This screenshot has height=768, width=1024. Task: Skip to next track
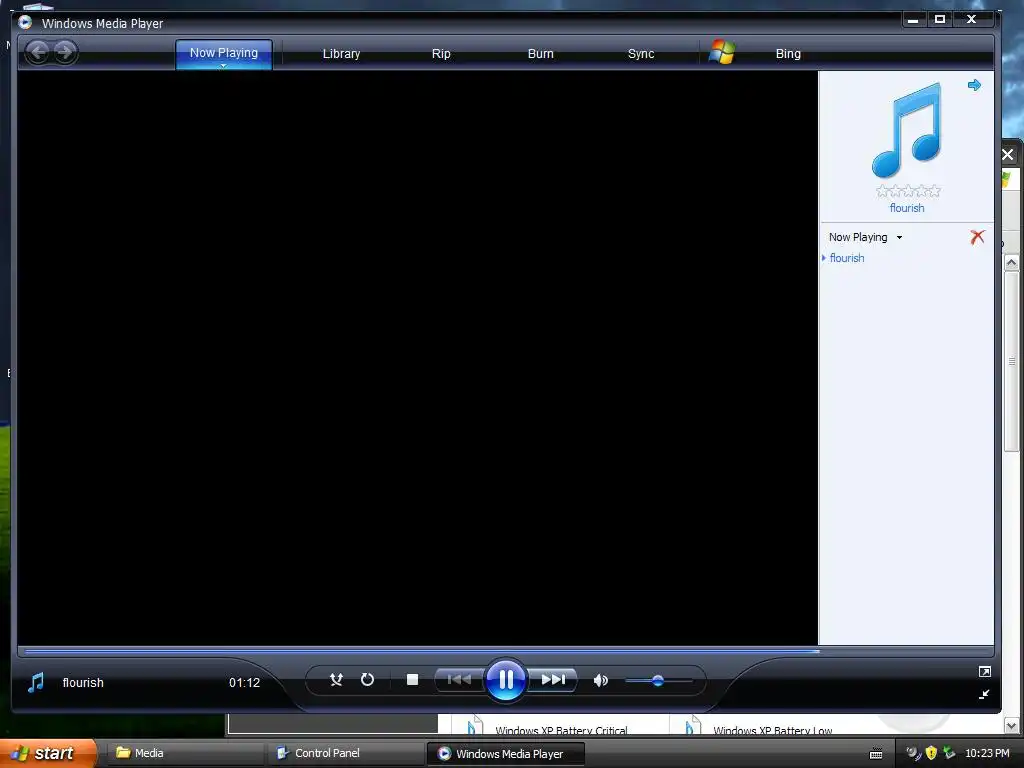pyautogui.click(x=552, y=680)
